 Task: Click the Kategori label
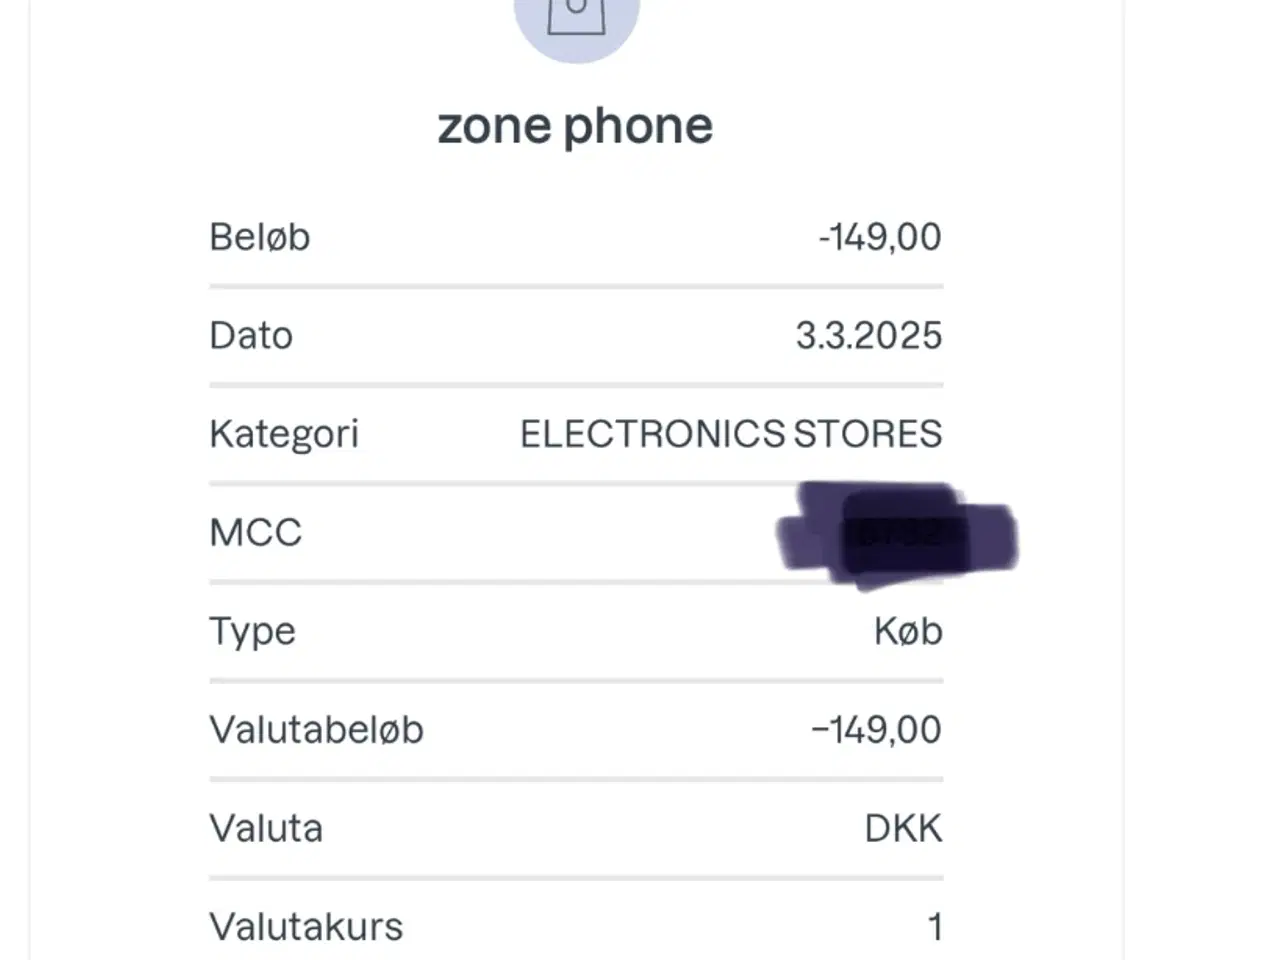(284, 434)
